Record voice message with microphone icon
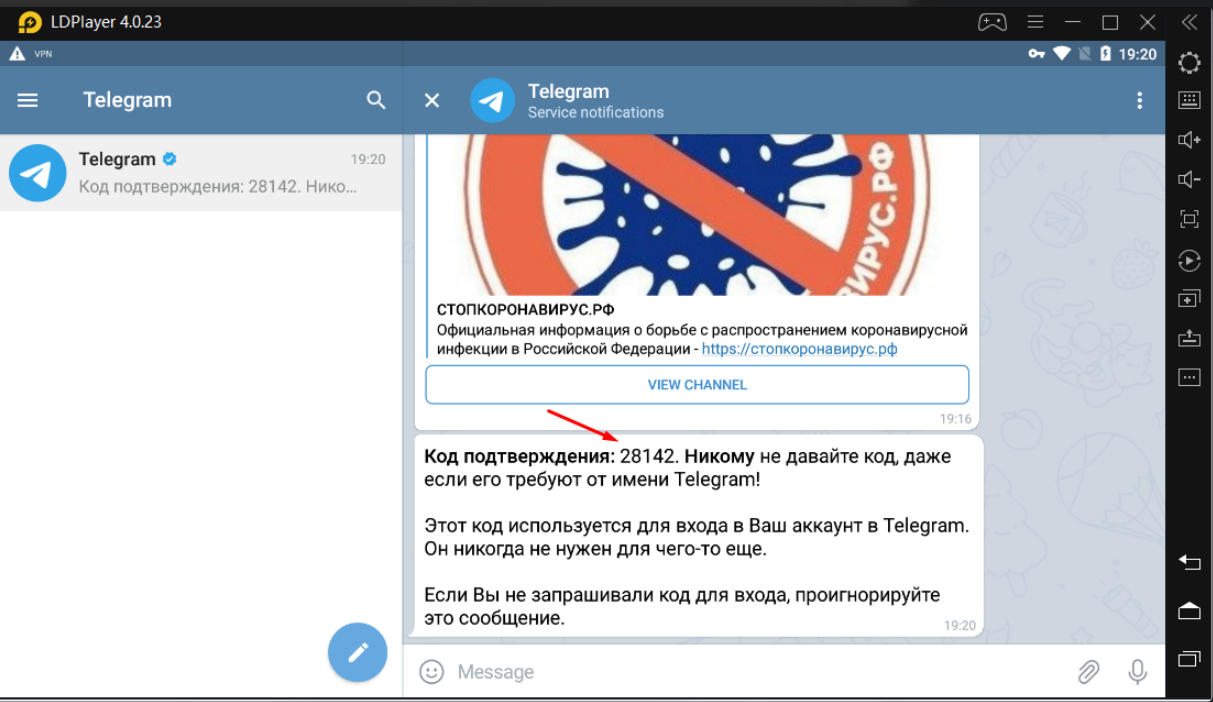 coord(1137,672)
